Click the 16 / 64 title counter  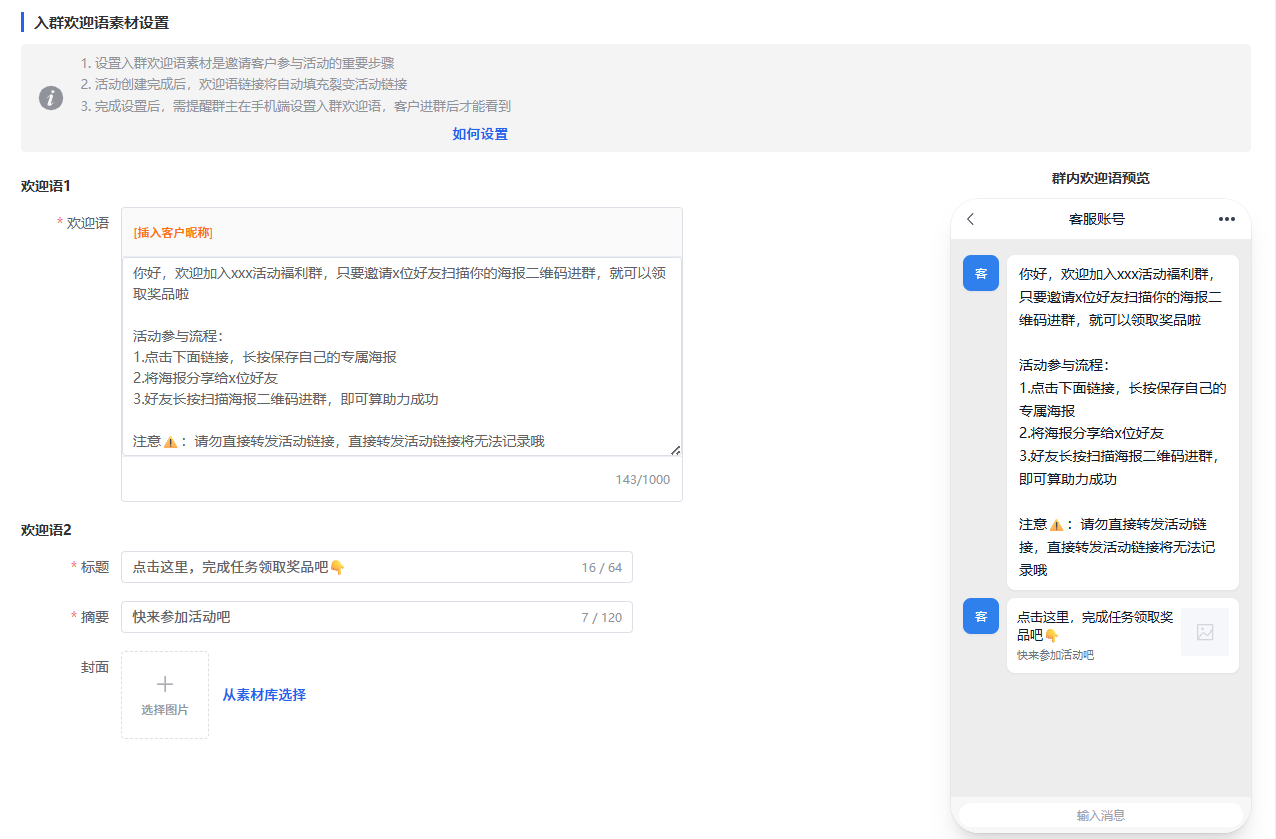point(602,567)
